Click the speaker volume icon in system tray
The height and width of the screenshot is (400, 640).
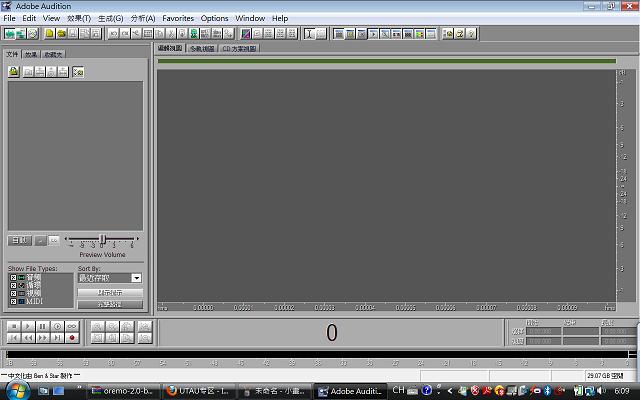pos(601,391)
